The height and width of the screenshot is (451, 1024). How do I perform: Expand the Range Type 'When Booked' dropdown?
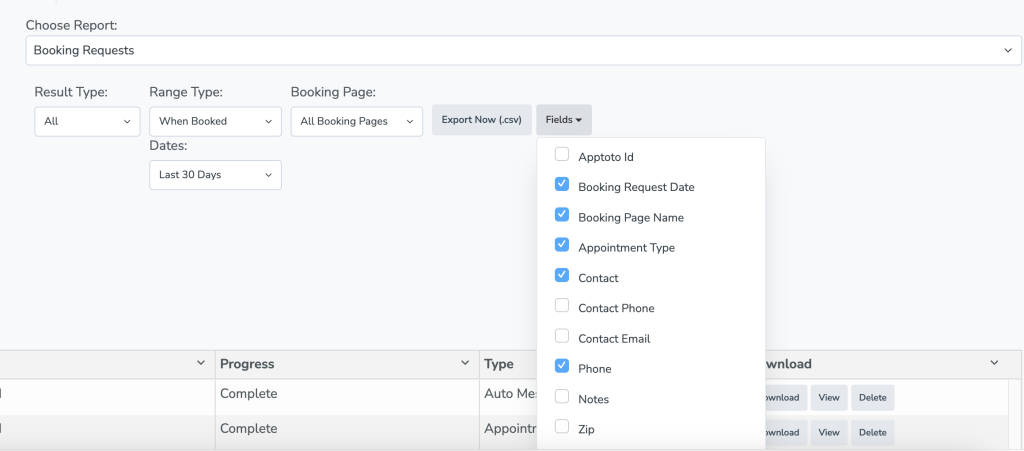tap(215, 121)
